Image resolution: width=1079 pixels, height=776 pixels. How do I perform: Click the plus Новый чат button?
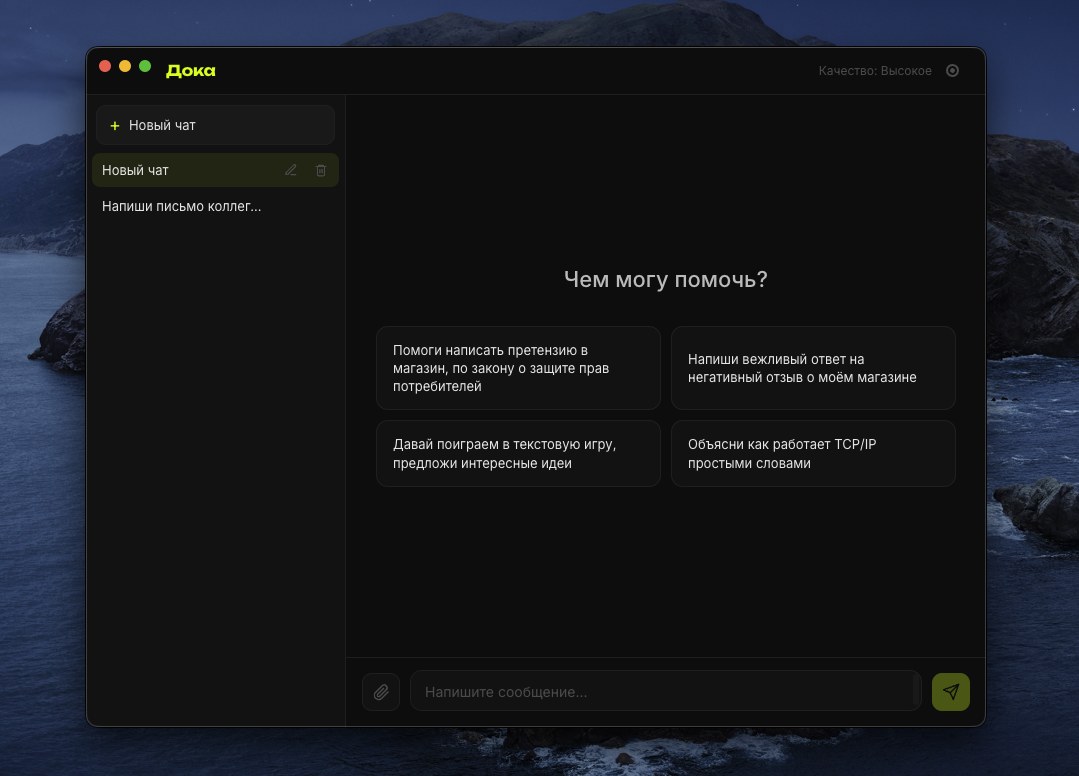click(215, 125)
